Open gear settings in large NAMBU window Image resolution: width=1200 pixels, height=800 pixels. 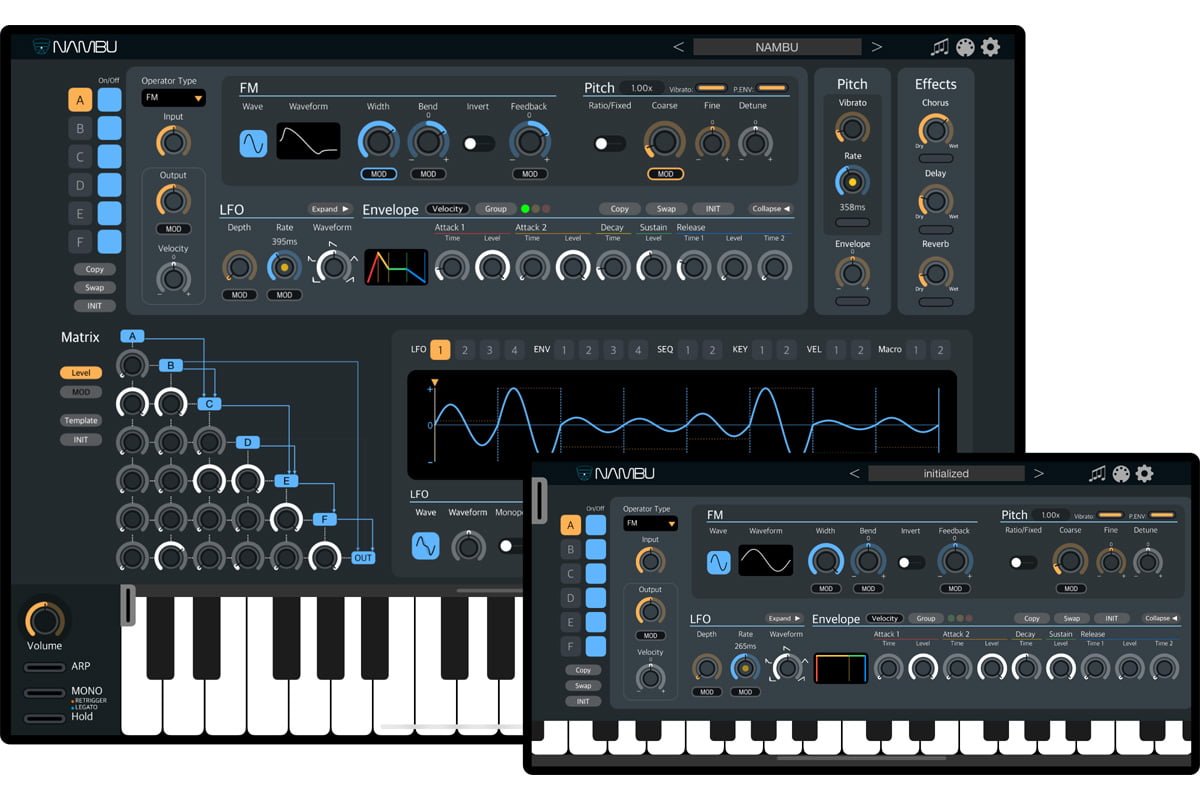point(990,47)
